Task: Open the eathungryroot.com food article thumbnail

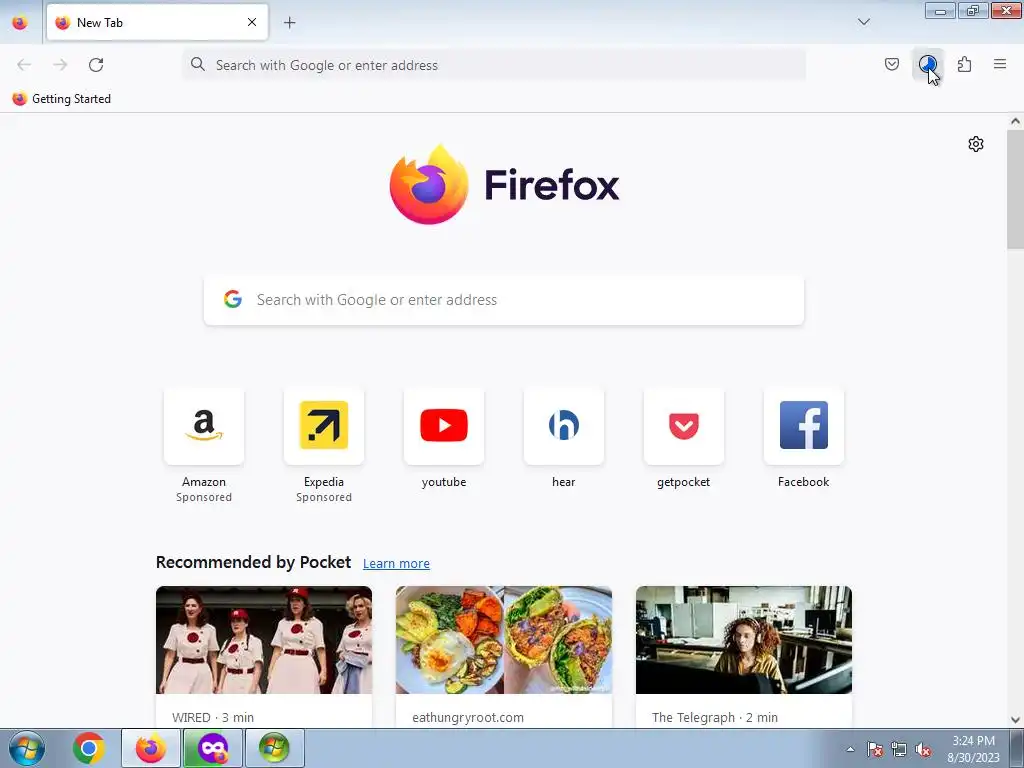Action: 504,640
